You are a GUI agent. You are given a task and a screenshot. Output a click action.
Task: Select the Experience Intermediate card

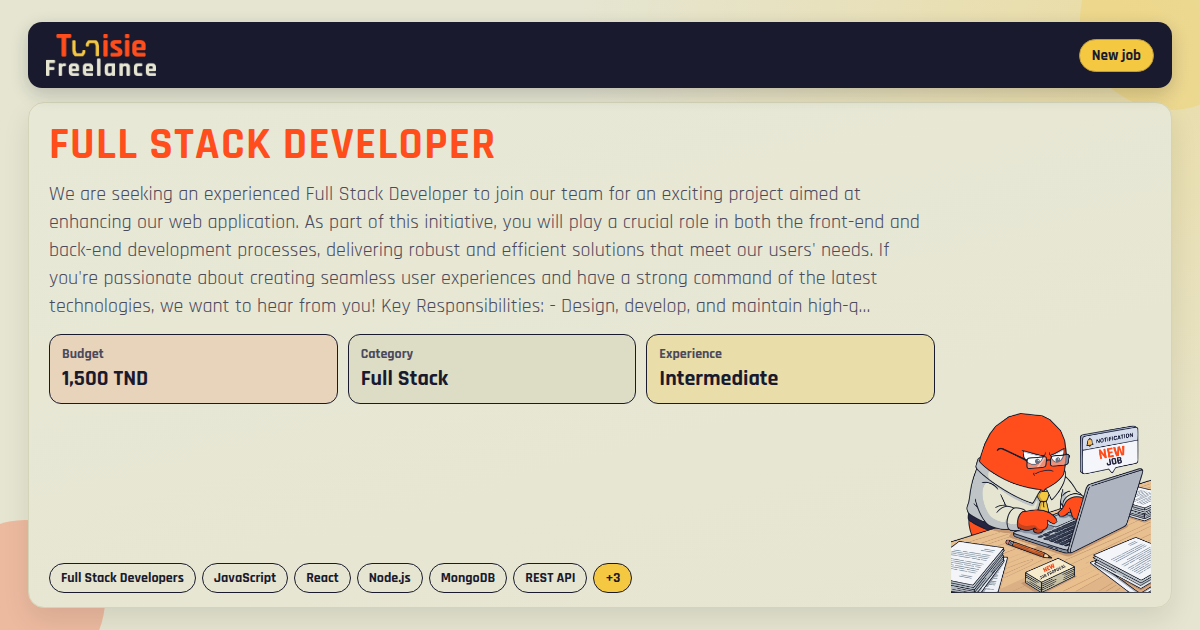pos(790,369)
